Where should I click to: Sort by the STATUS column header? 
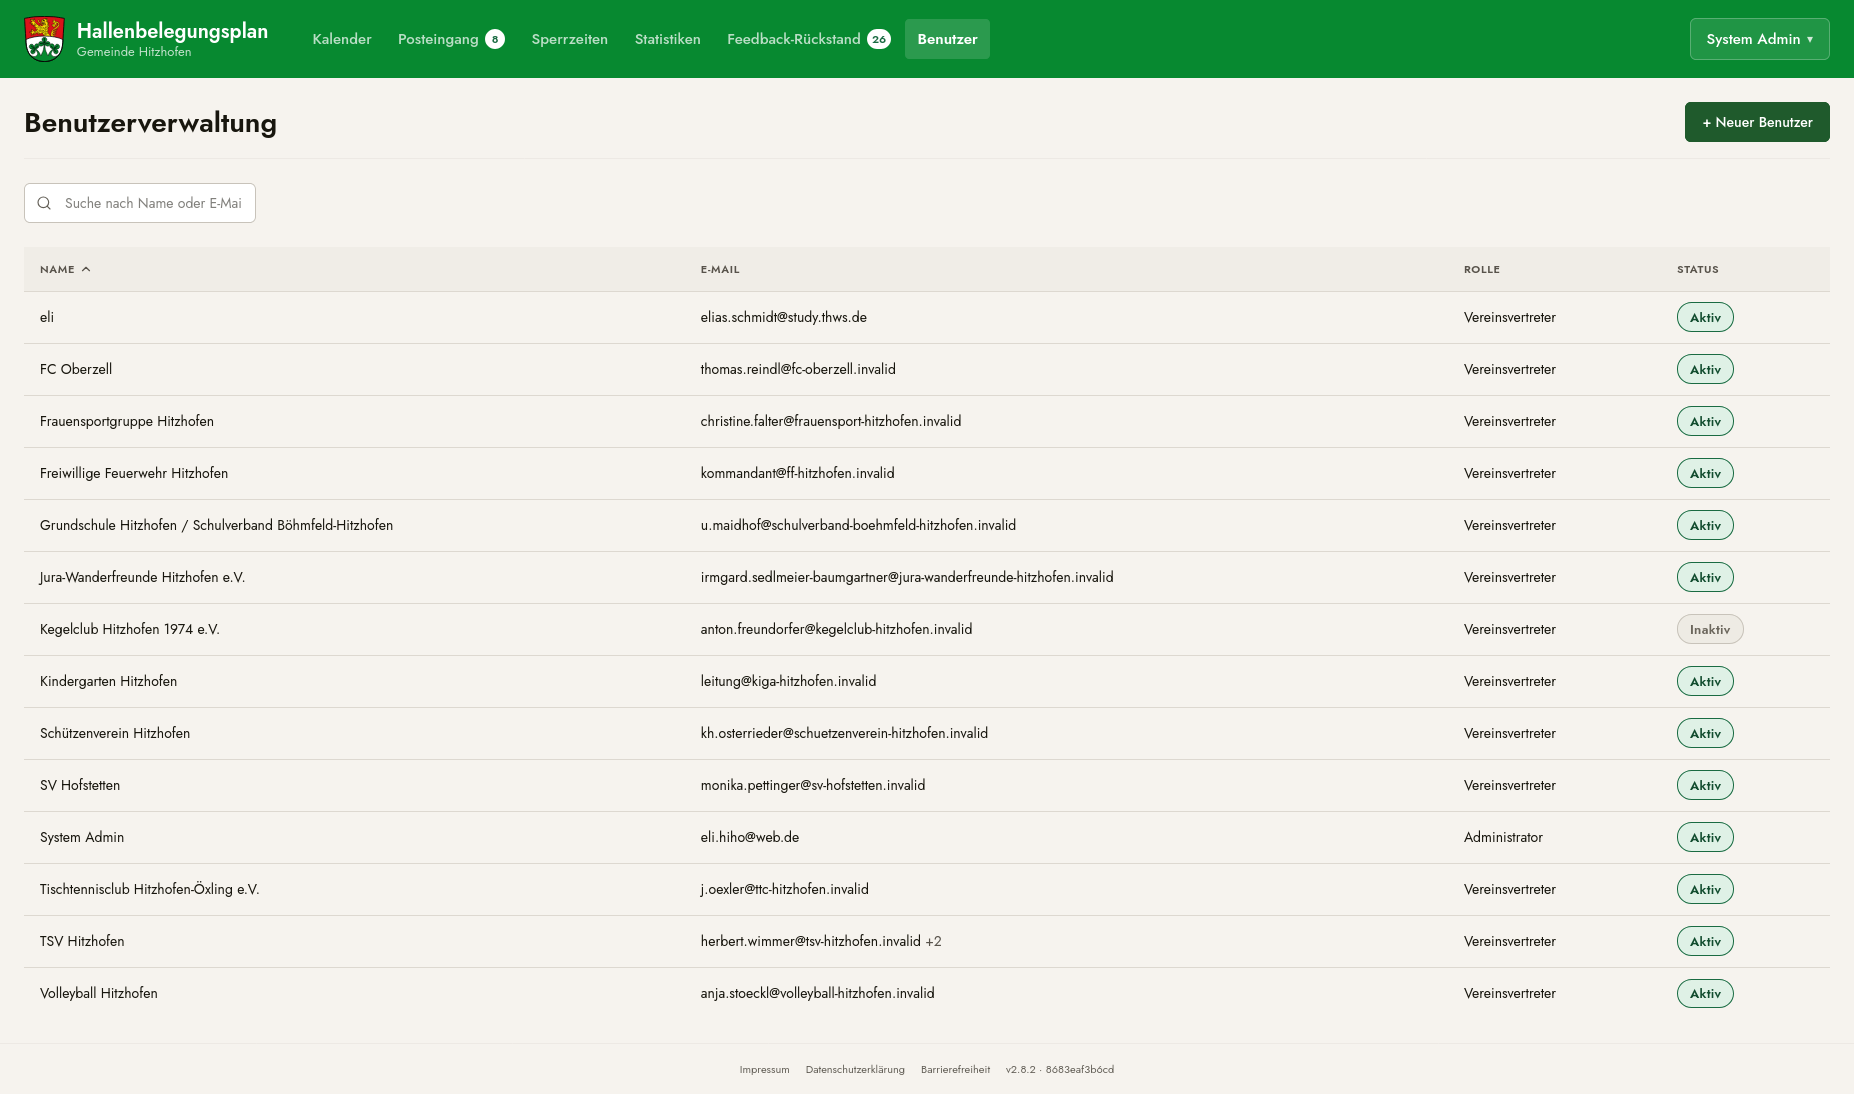pos(1698,269)
